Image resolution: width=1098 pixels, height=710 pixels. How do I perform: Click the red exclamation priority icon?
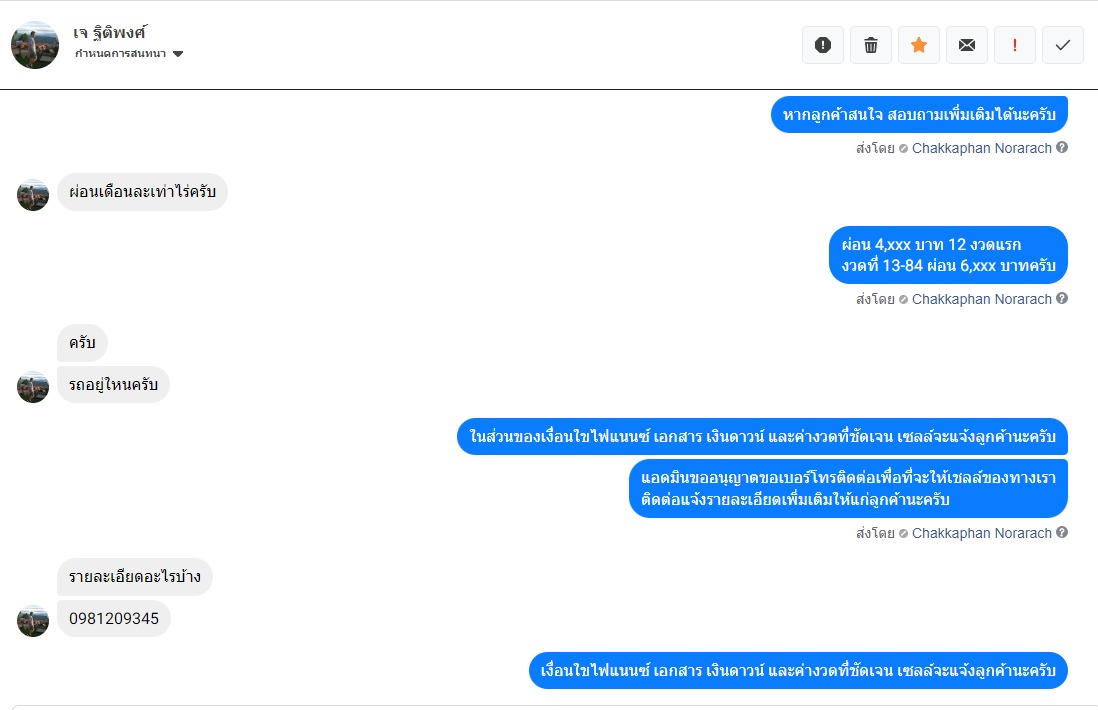point(1015,45)
